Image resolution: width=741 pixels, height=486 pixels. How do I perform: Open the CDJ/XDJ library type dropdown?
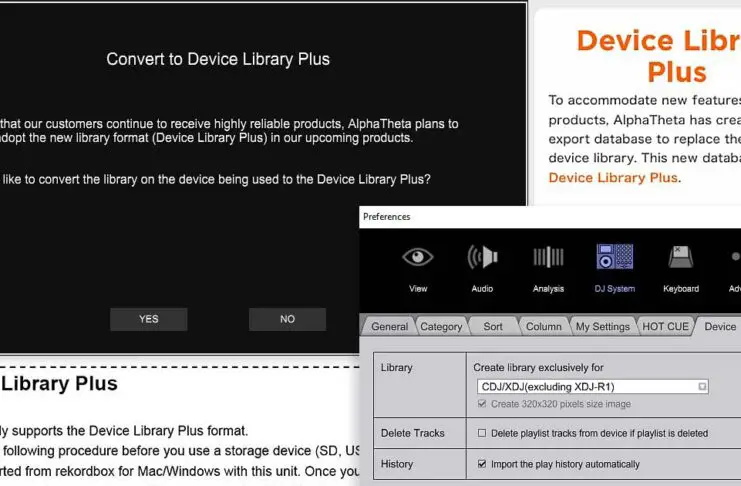pos(593,387)
